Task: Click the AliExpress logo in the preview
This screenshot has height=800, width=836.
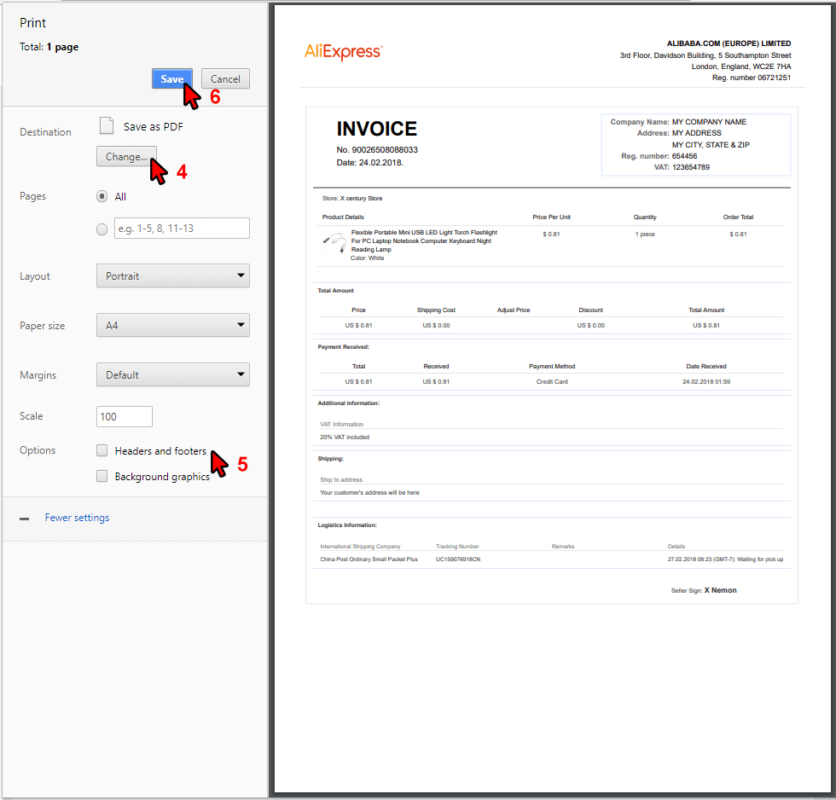Action: pos(343,52)
